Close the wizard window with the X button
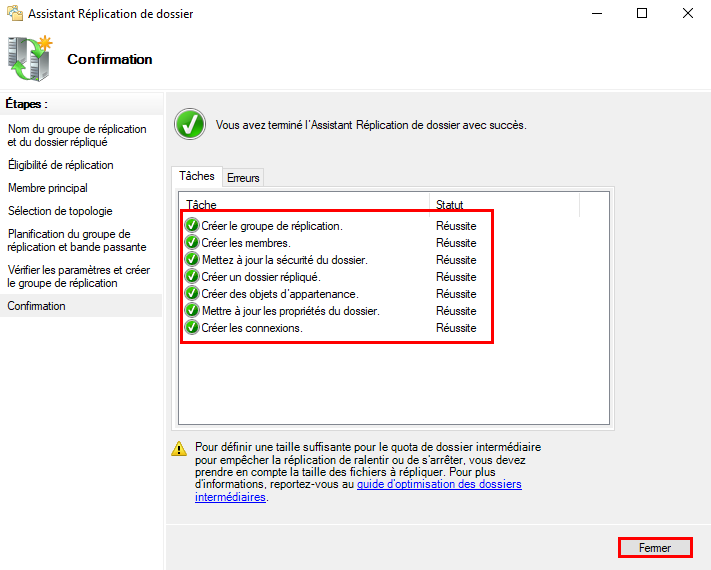Viewport: 711px width, 570px height. [x=687, y=14]
